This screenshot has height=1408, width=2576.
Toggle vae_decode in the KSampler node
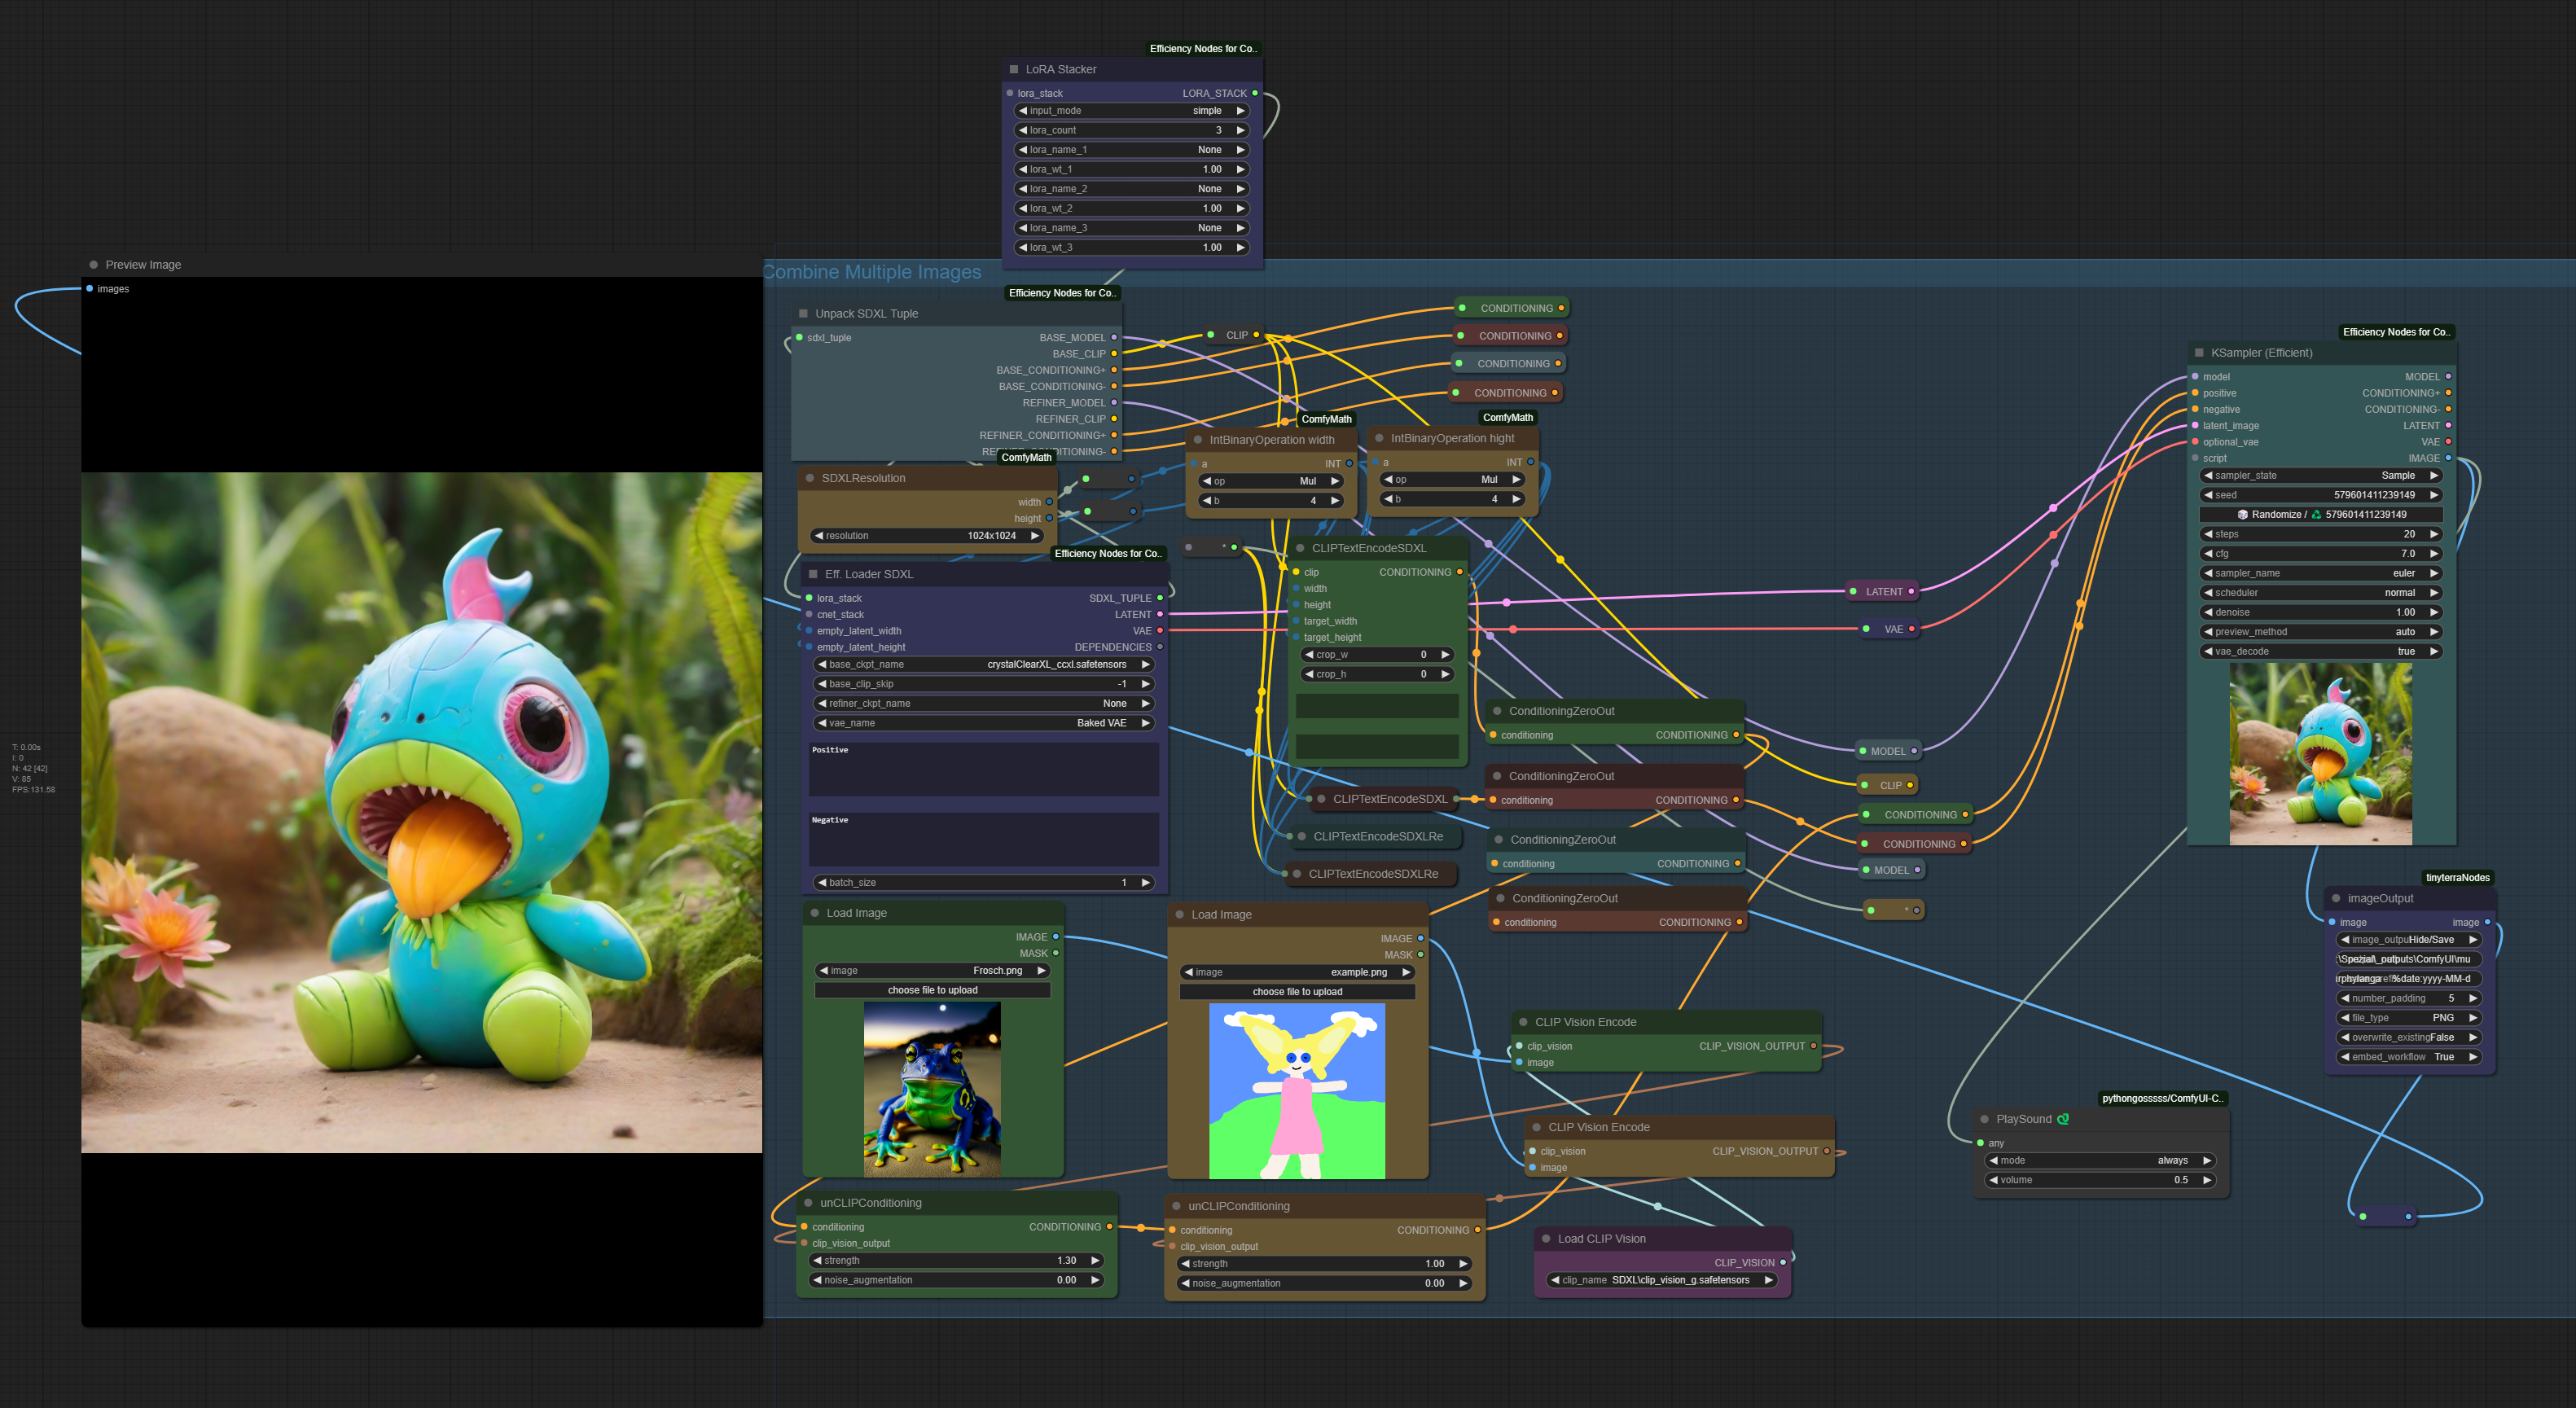coord(2321,652)
